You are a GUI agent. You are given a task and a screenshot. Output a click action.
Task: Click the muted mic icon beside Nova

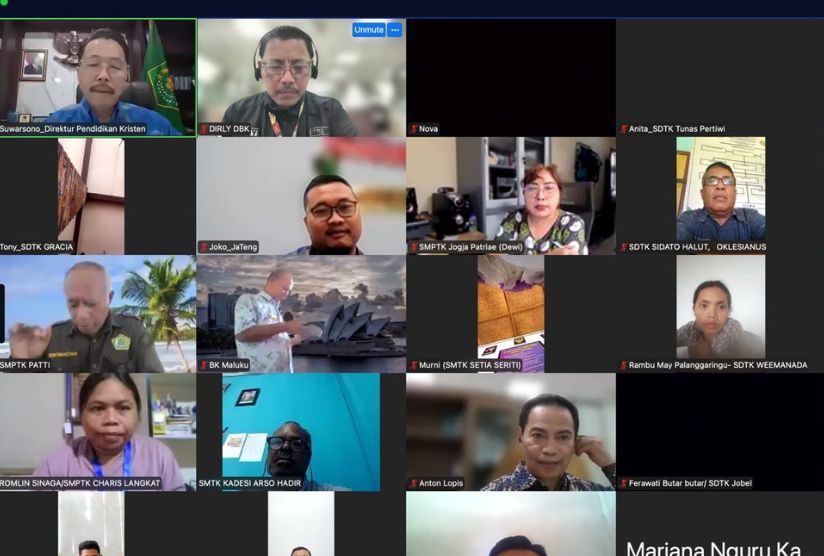(413, 129)
